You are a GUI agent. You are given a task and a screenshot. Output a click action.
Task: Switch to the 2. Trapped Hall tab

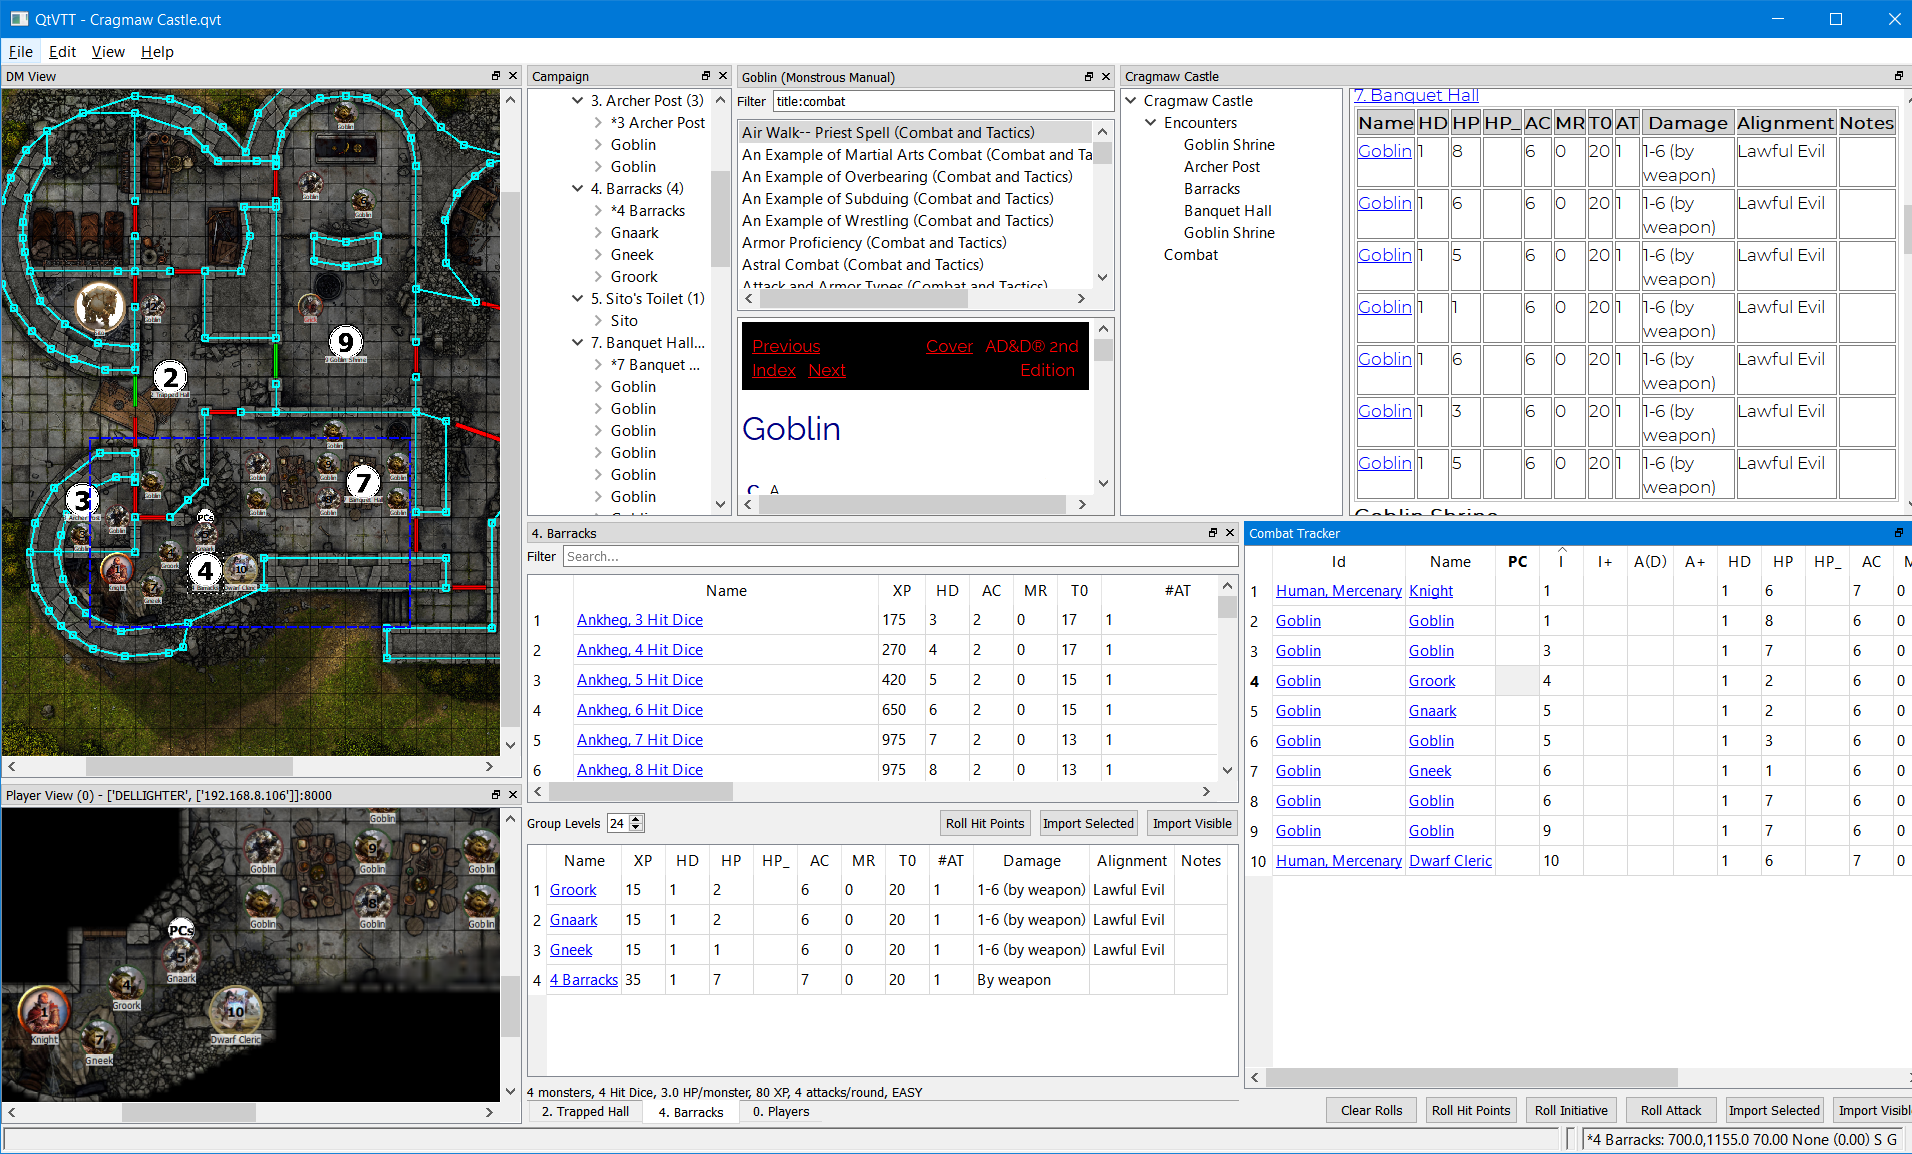pos(585,1112)
